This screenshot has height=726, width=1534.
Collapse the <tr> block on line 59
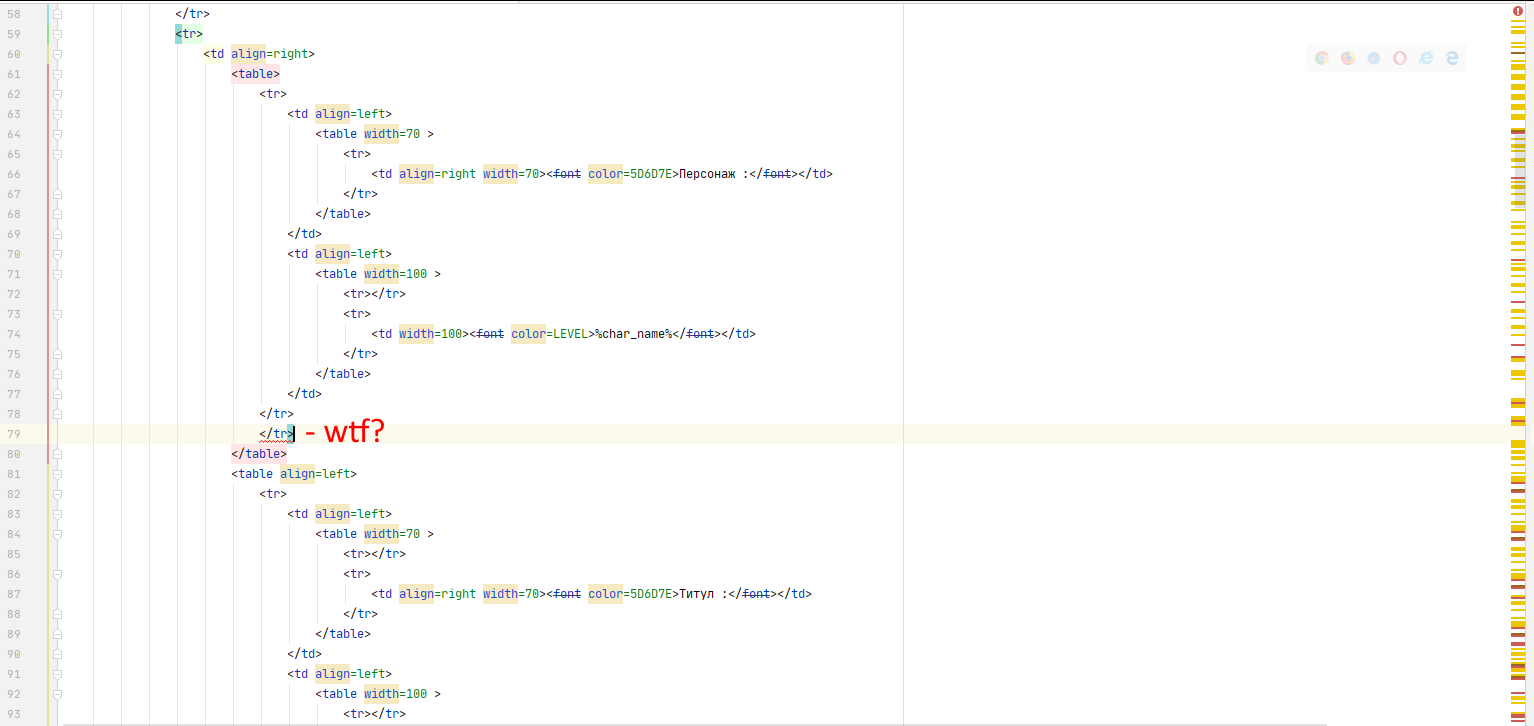pos(57,34)
